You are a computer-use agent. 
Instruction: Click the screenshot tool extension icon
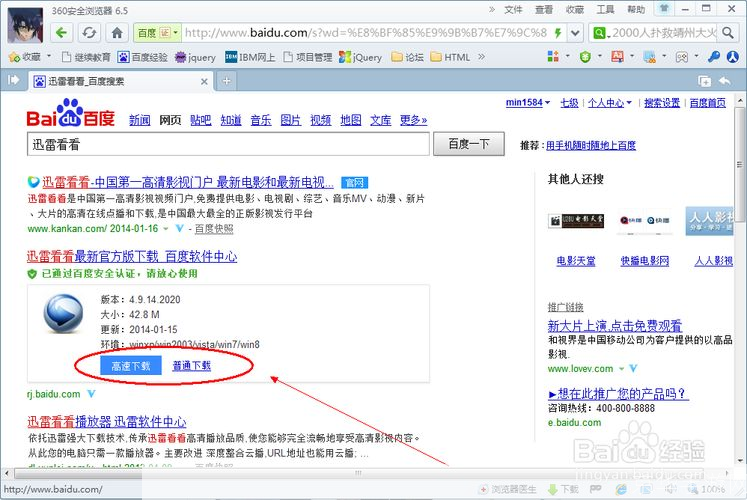coord(649,57)
